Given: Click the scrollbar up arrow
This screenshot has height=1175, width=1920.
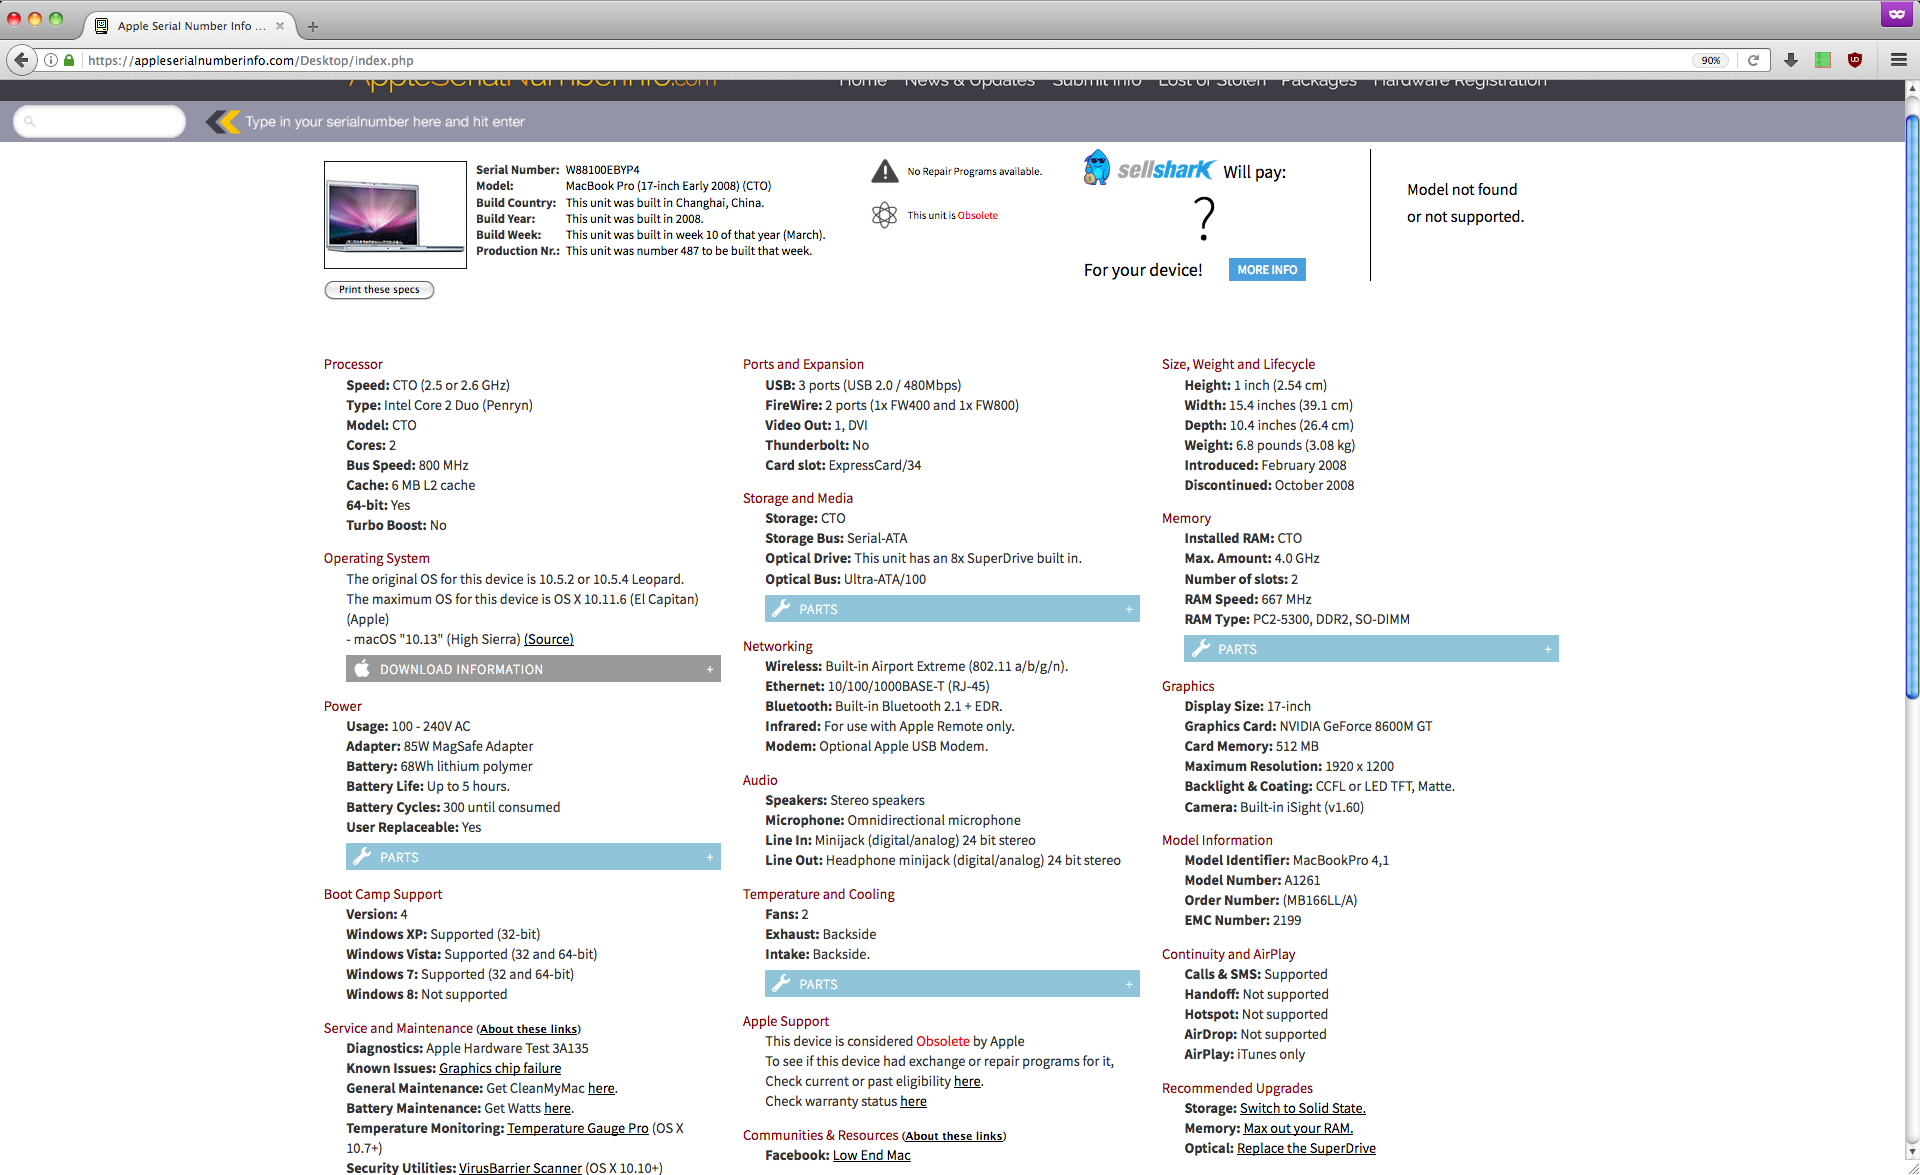Looking at the screenshot, I should pos(1912,88).
